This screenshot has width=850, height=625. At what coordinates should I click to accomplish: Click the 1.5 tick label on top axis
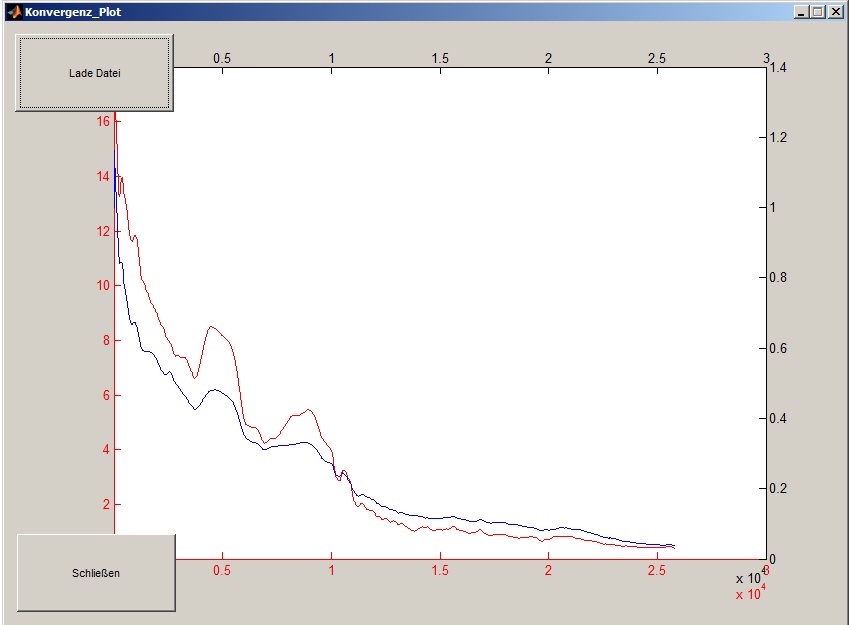click(x=440, y=58)
